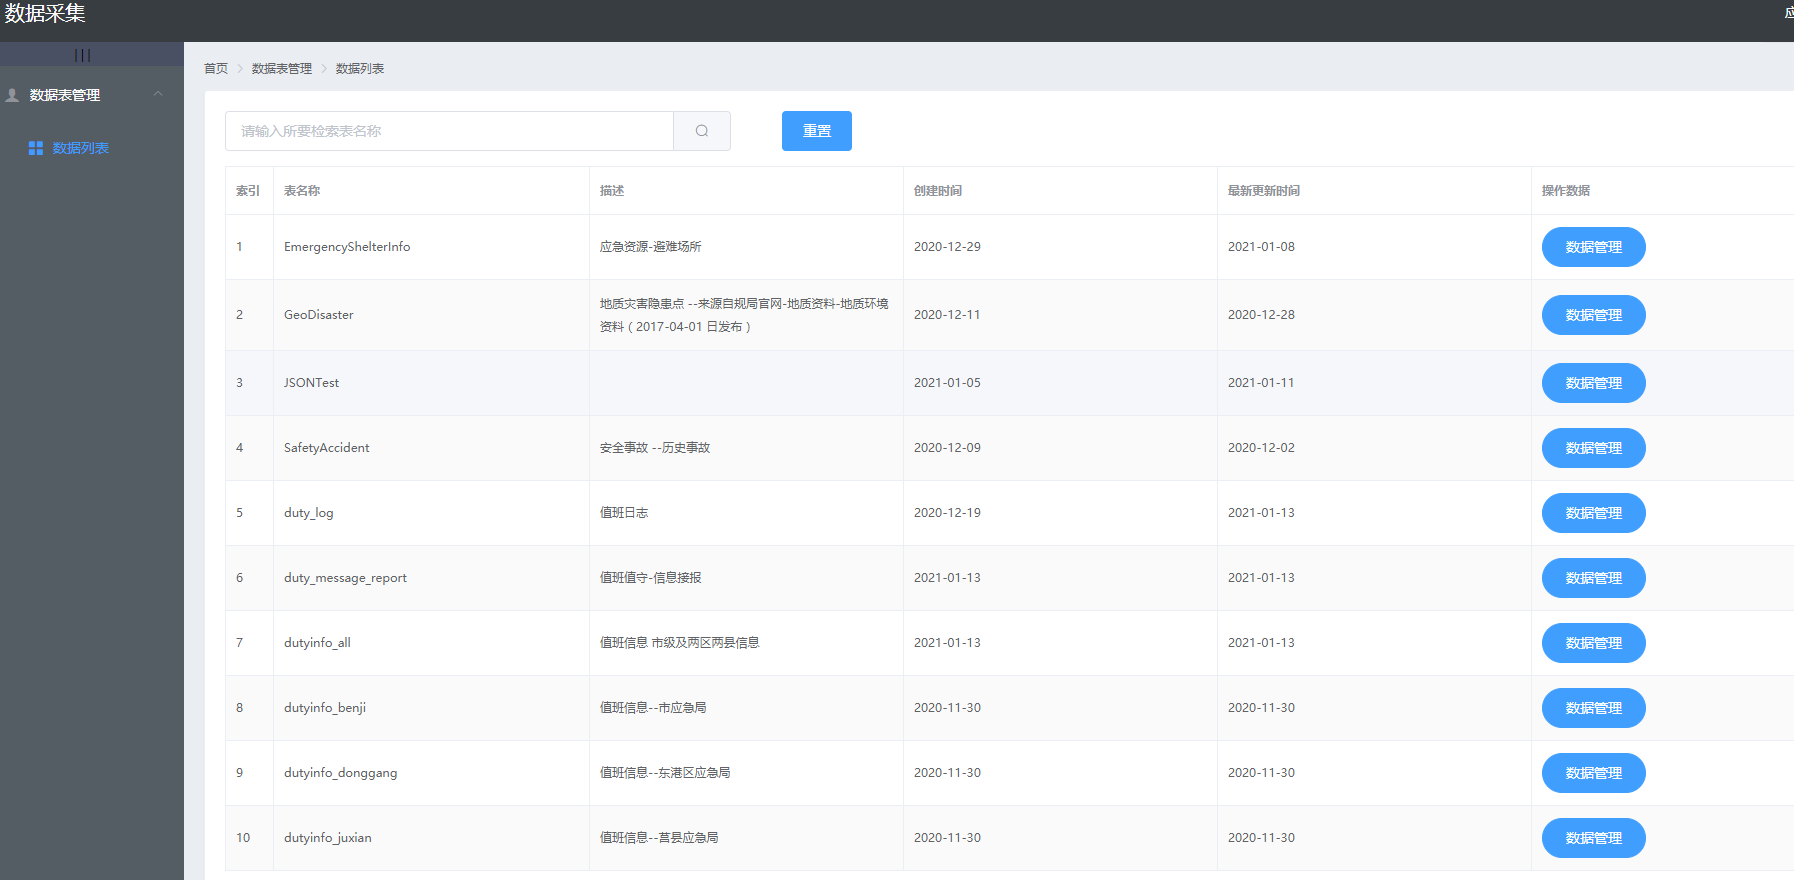Viewport: 1794px width, 880px height.
Task: Click 数据表管理 in the breadcrumb
Action: (x=281, y=68)
